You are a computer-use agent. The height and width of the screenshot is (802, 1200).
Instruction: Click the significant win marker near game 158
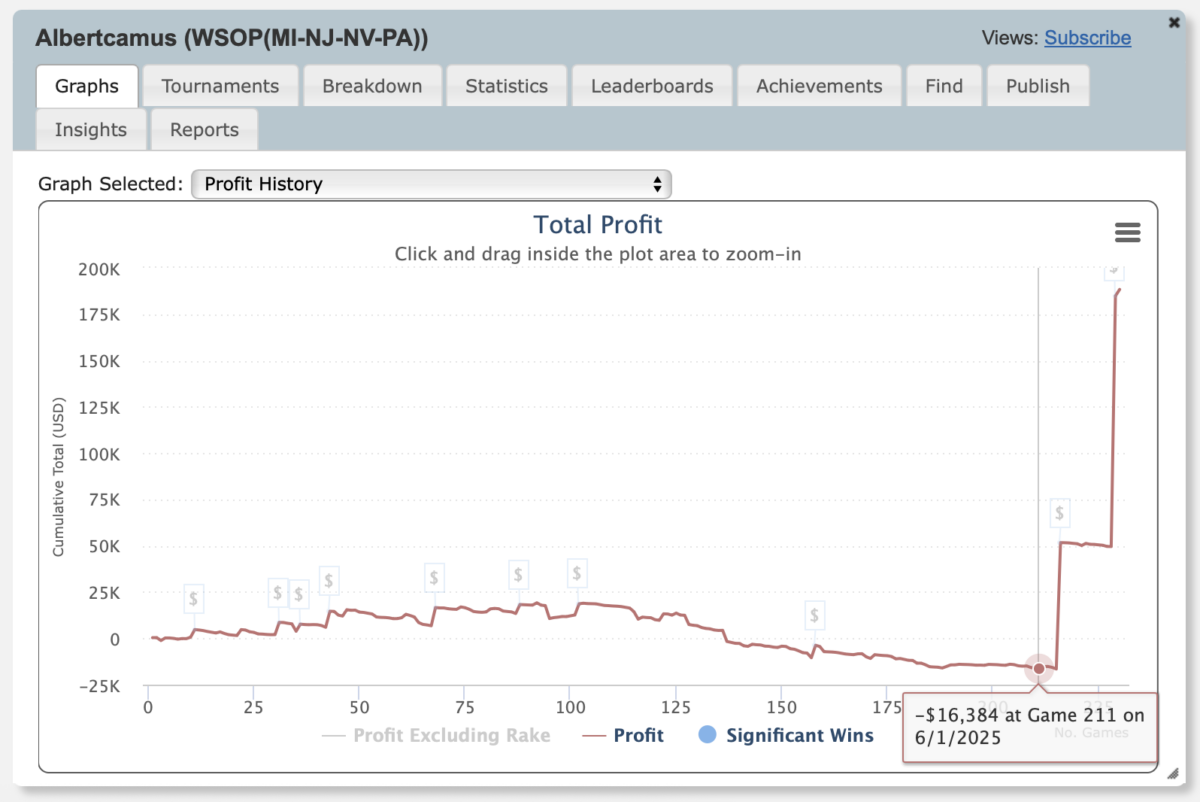(x=816, y=615)
